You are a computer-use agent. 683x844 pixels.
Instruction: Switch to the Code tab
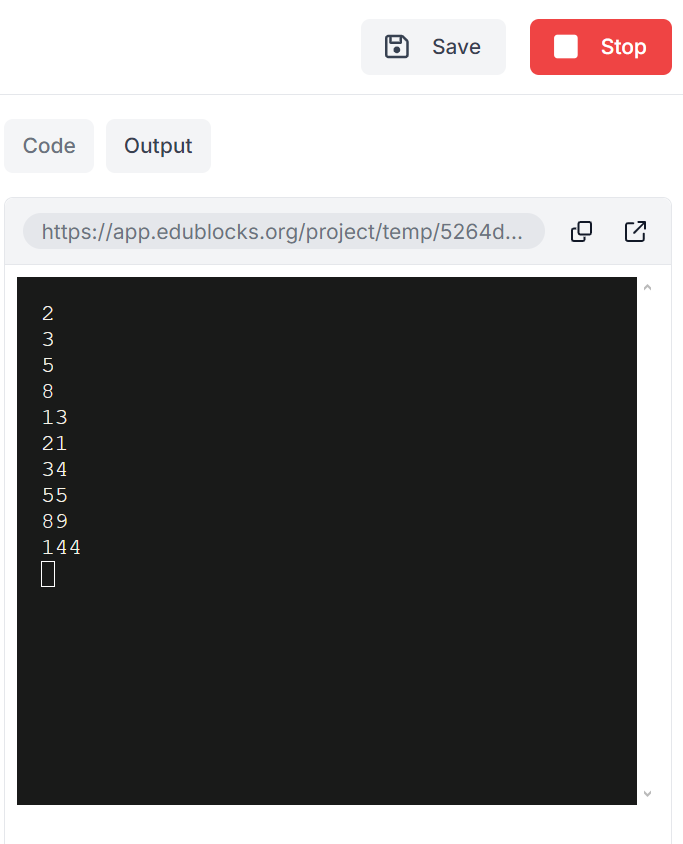[x=49, y=146]
